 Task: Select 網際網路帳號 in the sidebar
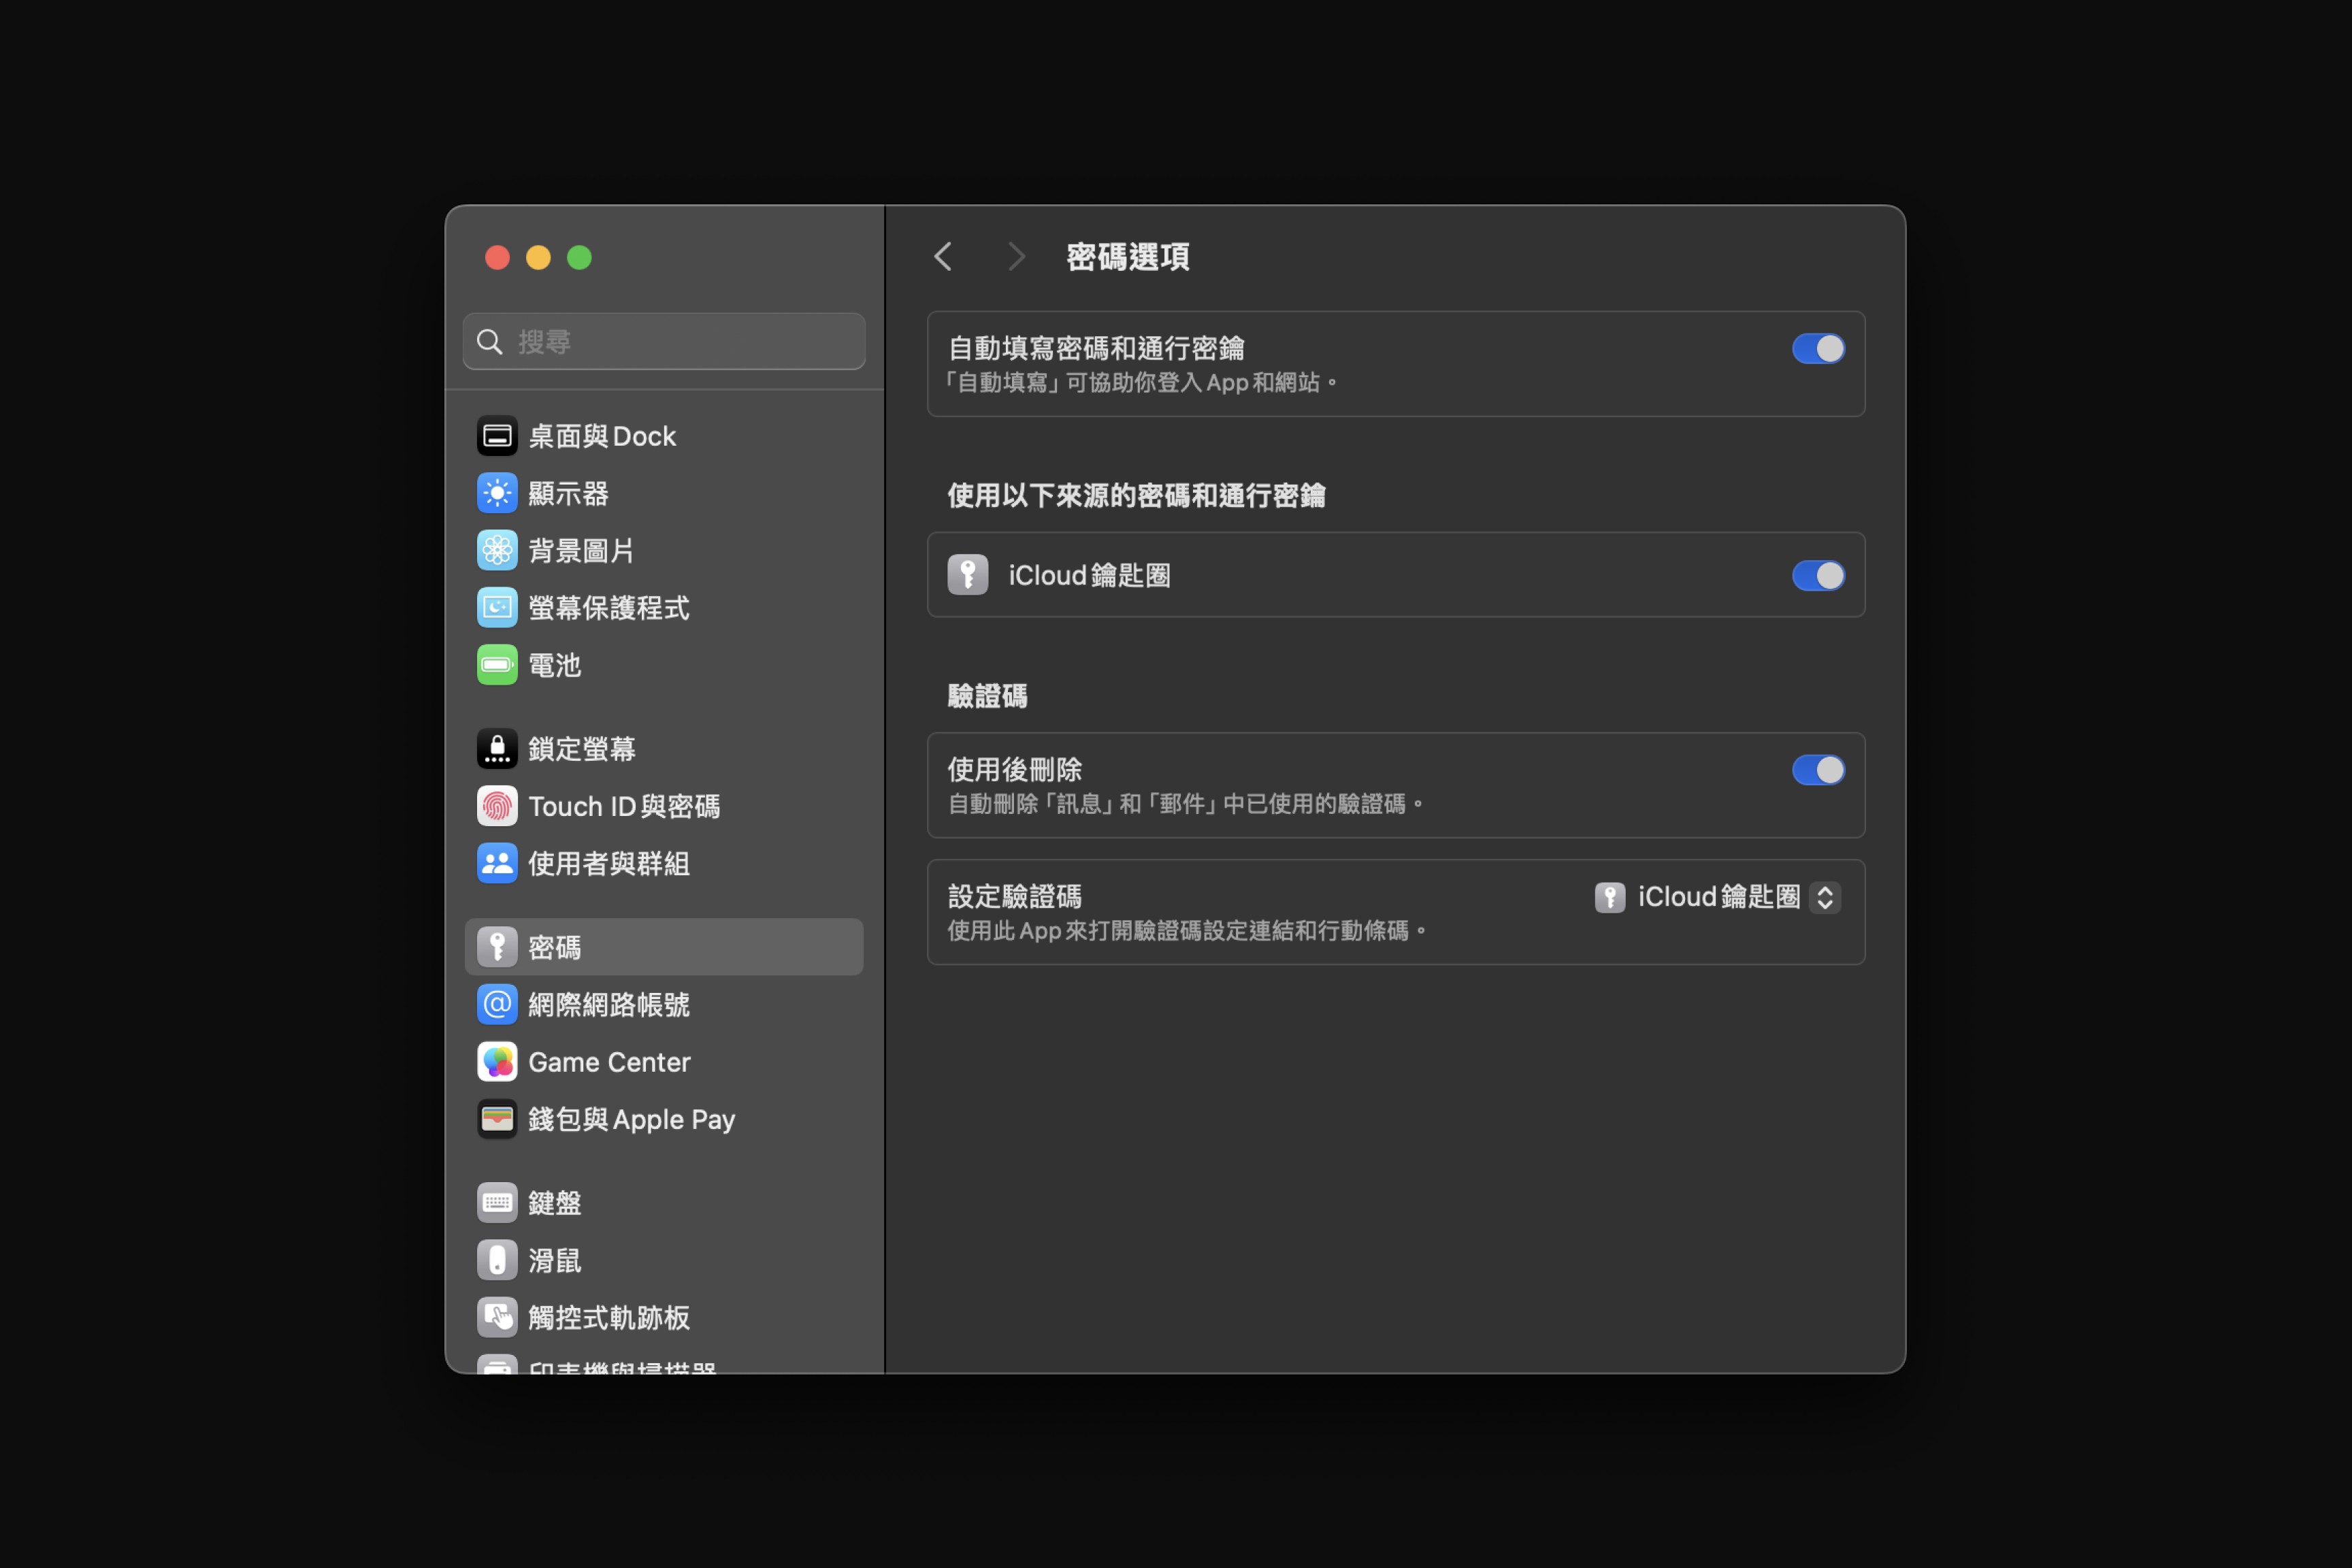[608, 1005]
